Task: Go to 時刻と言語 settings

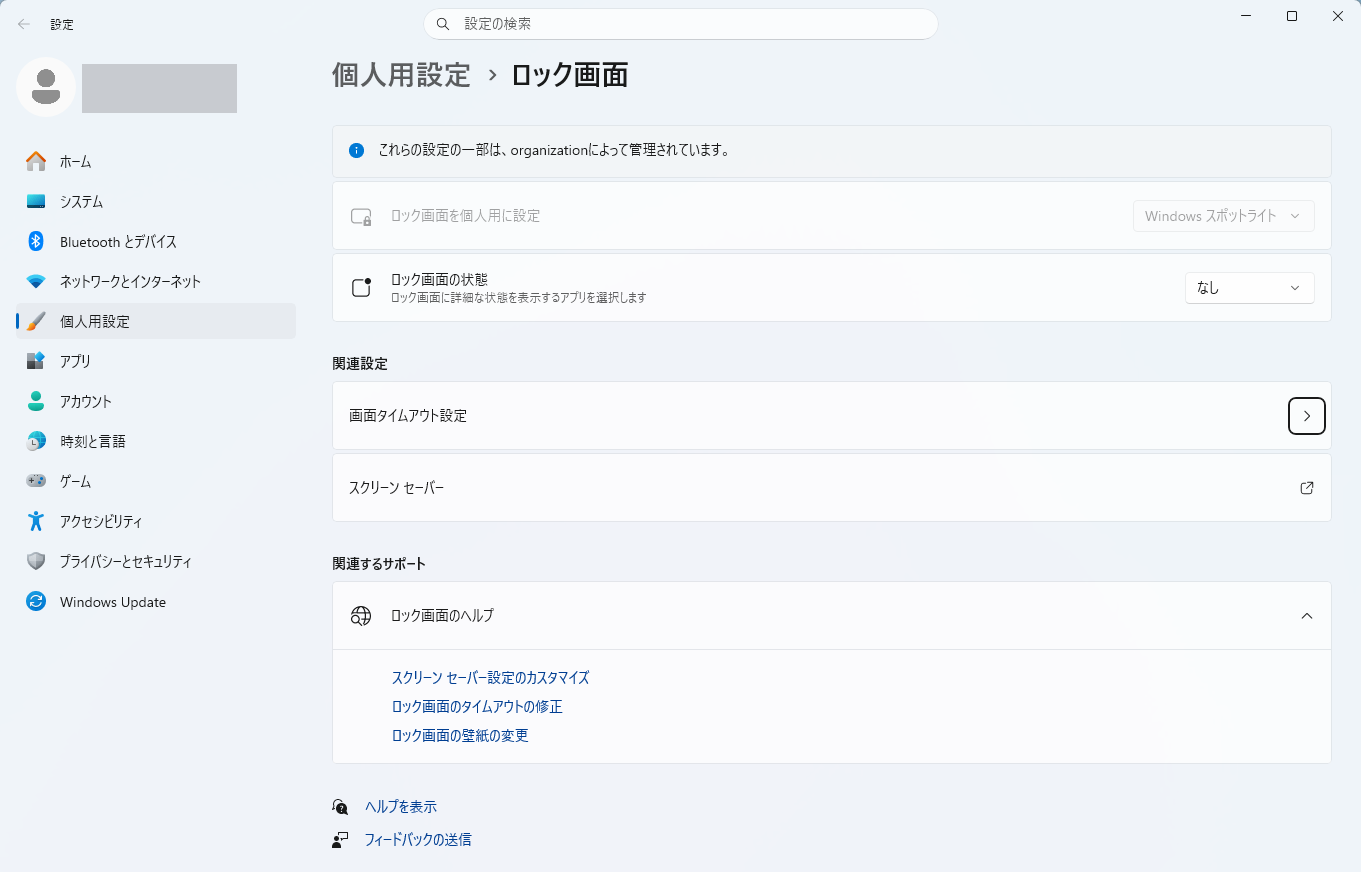Action: pos(156,441)
